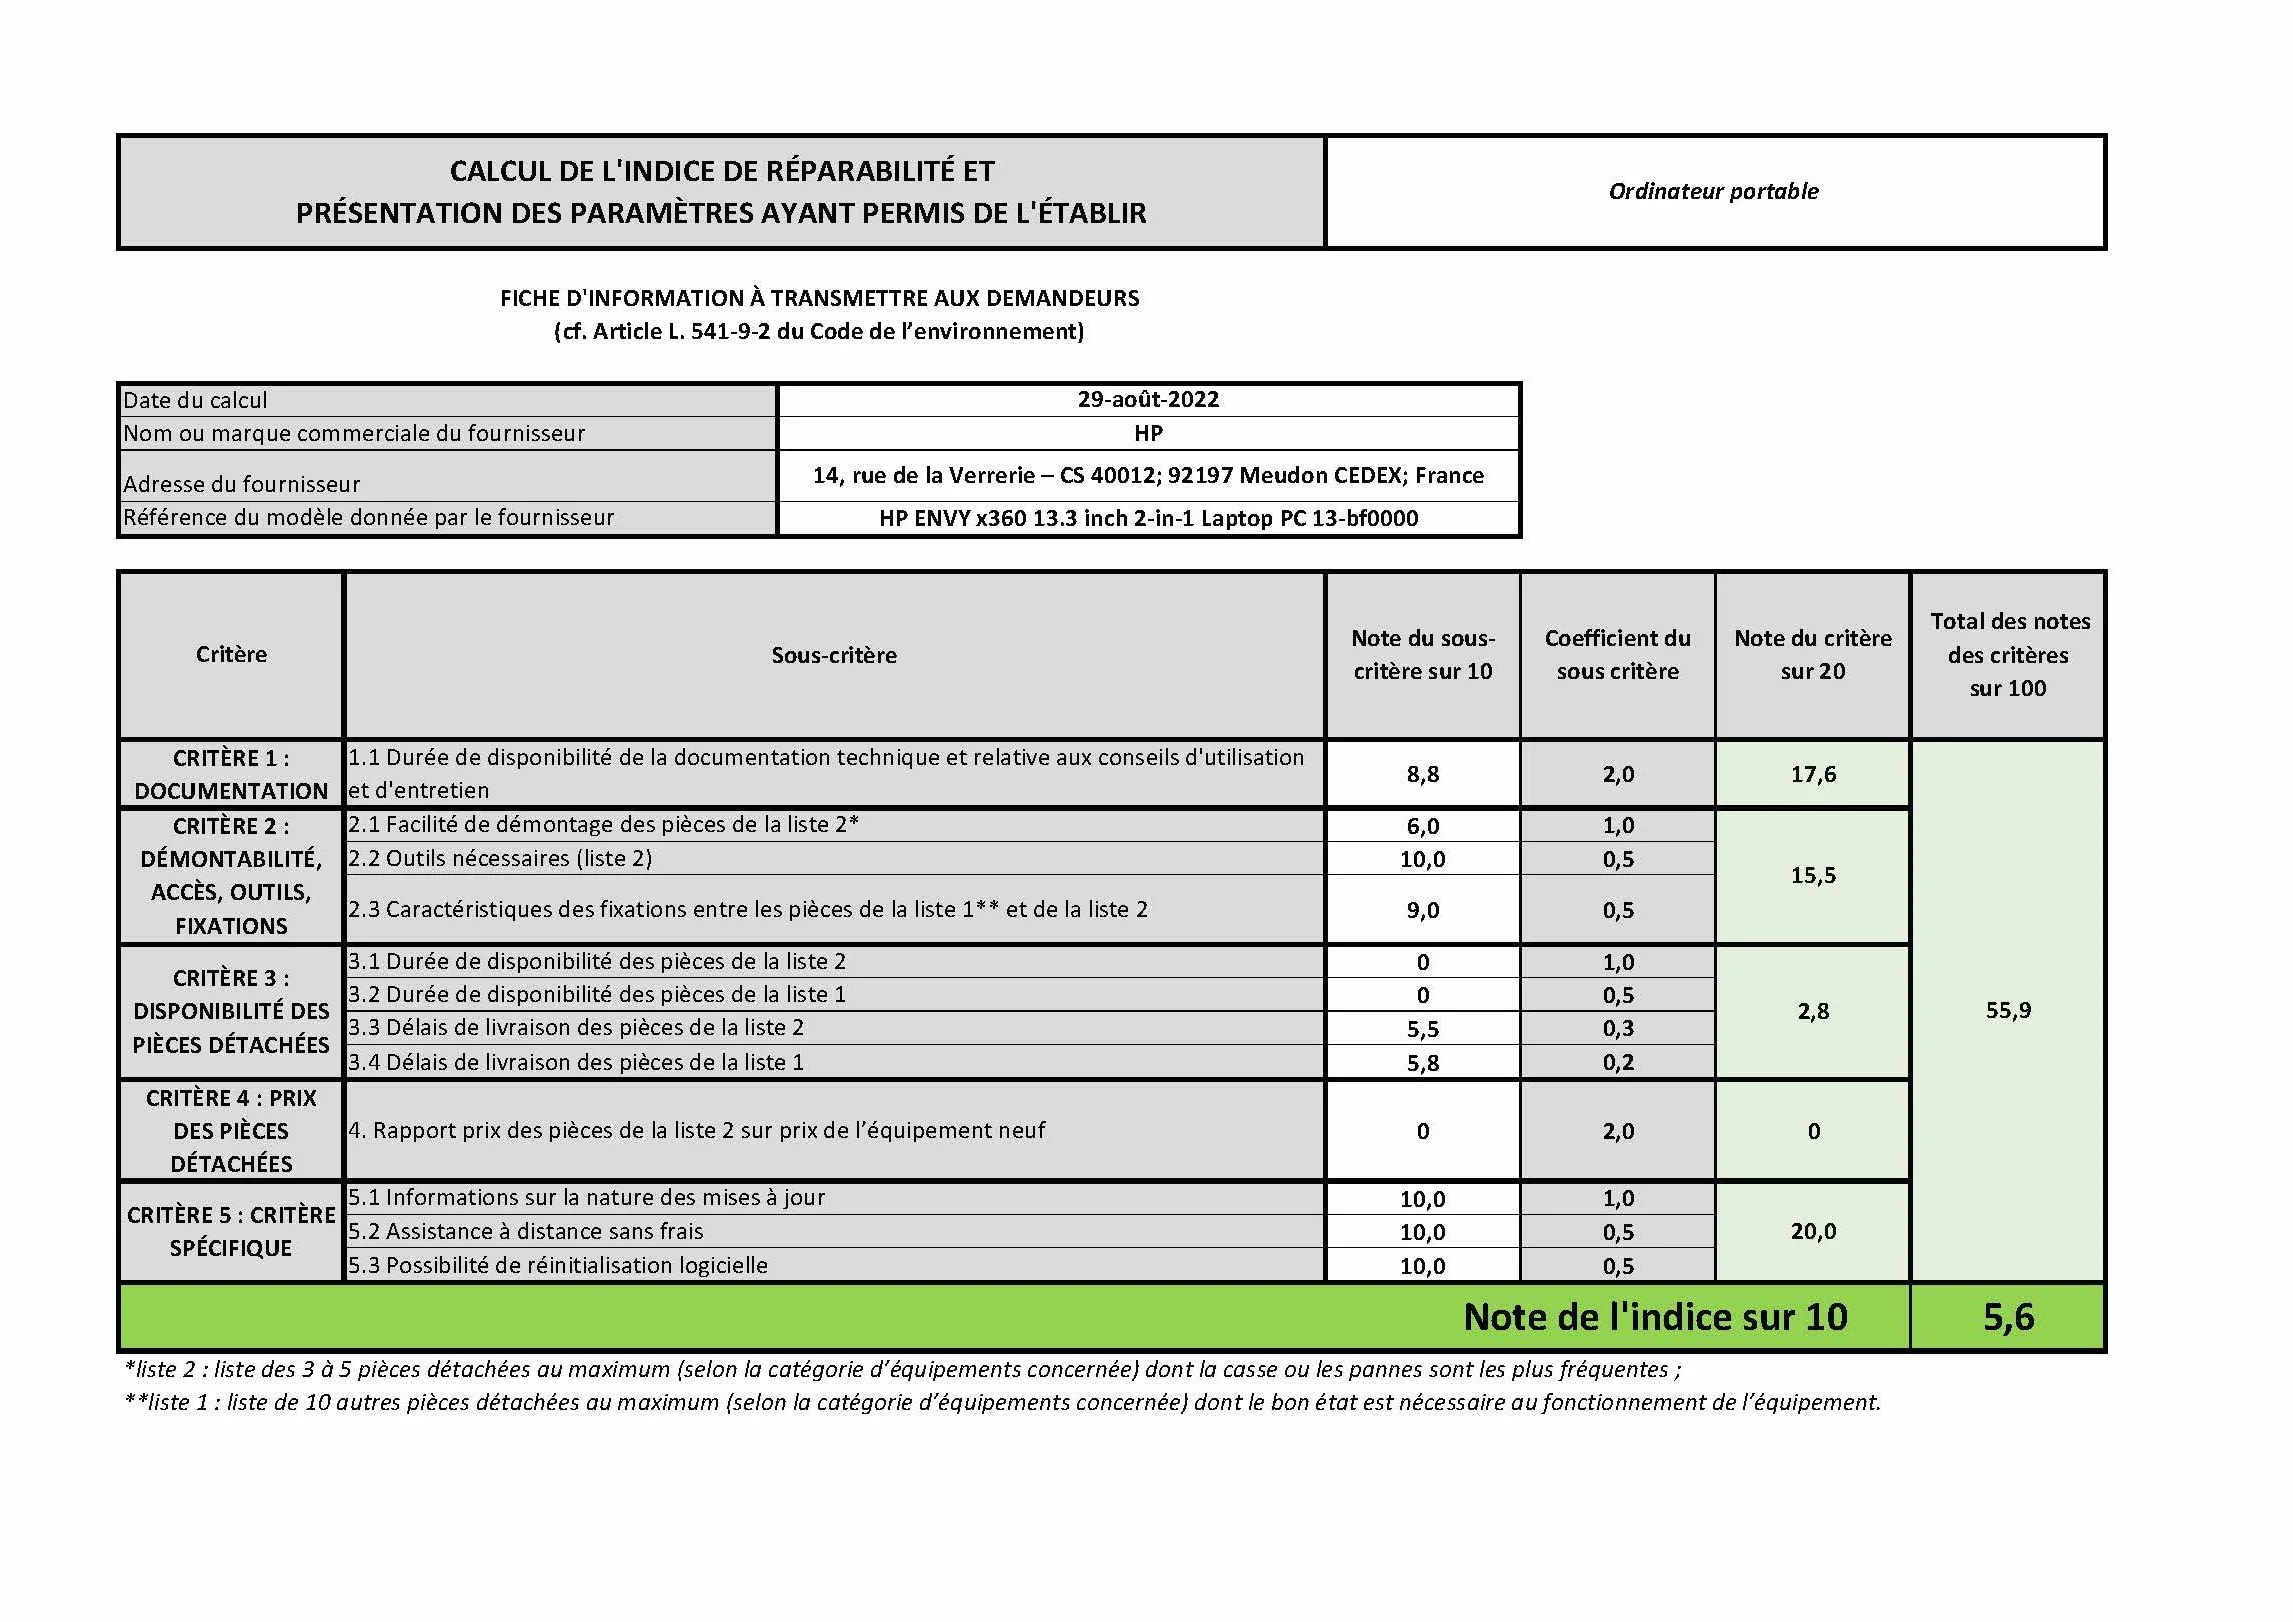
Task: Select 'Note du sous-critère sur 10' header
Action: tap(1423, 655)
